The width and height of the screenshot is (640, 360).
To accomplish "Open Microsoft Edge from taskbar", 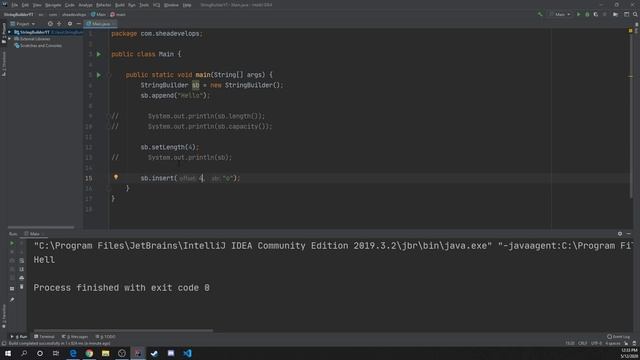I will pyautogui.click(x=73, y=353).
